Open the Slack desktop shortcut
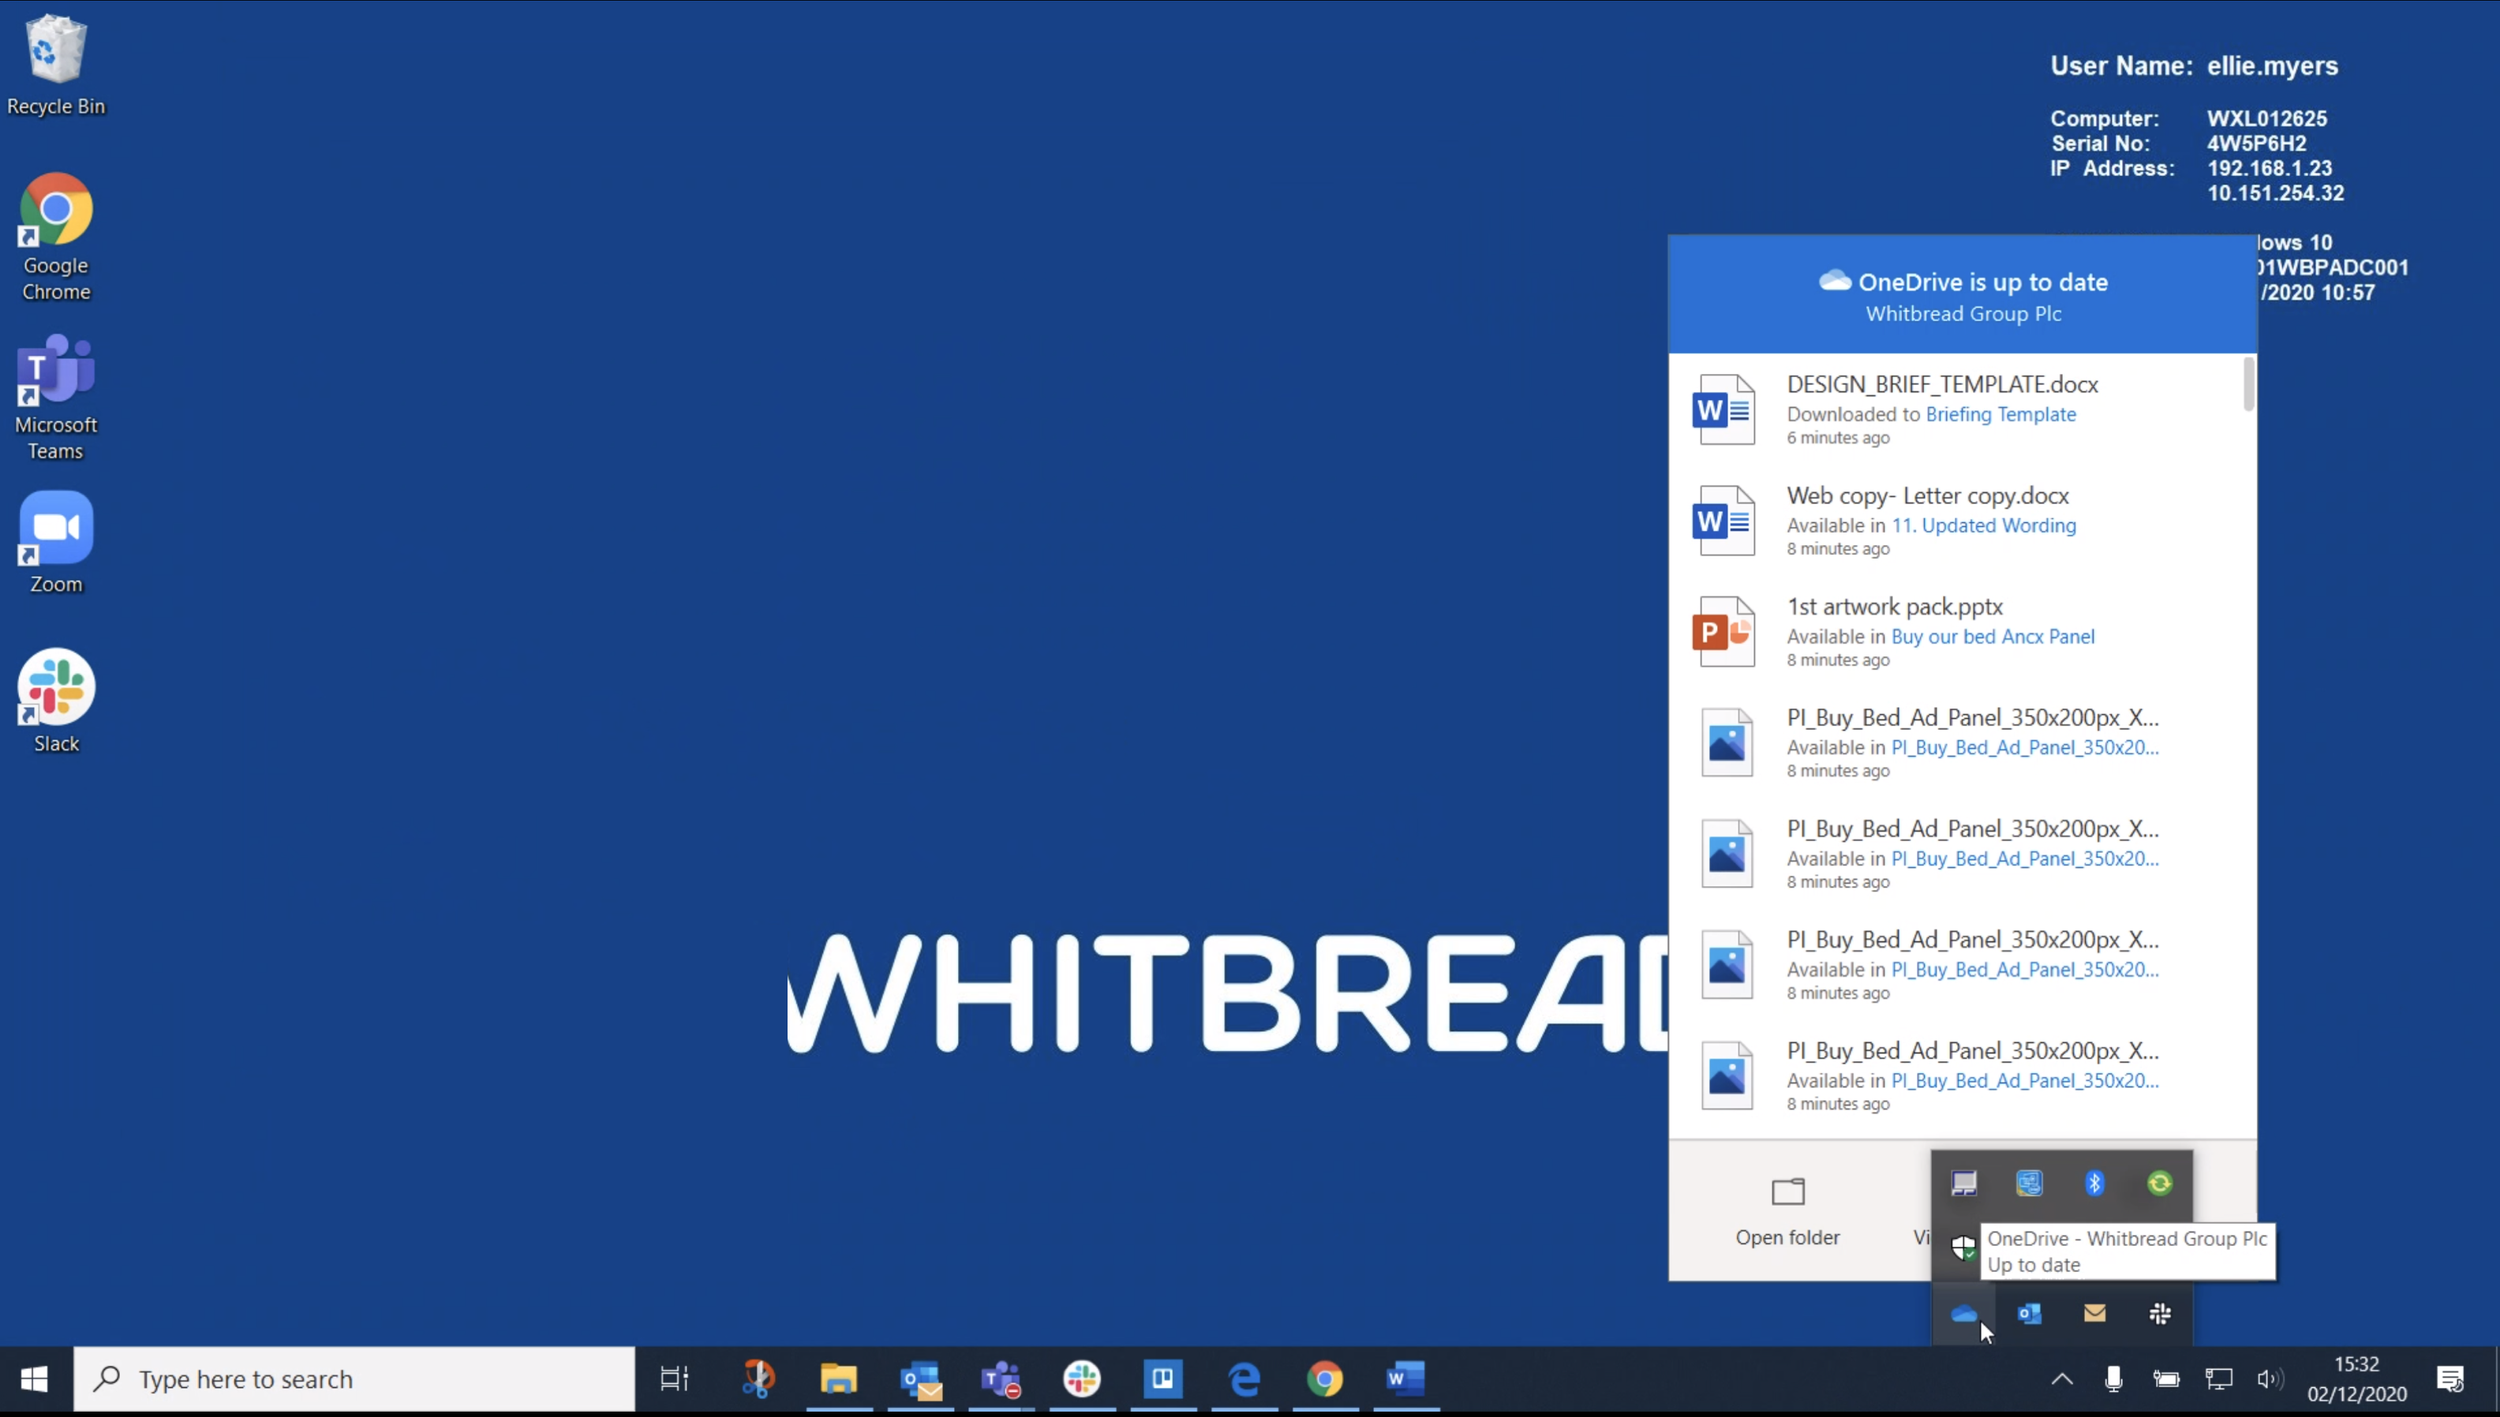2500x1417 pixels. (56, 701)
